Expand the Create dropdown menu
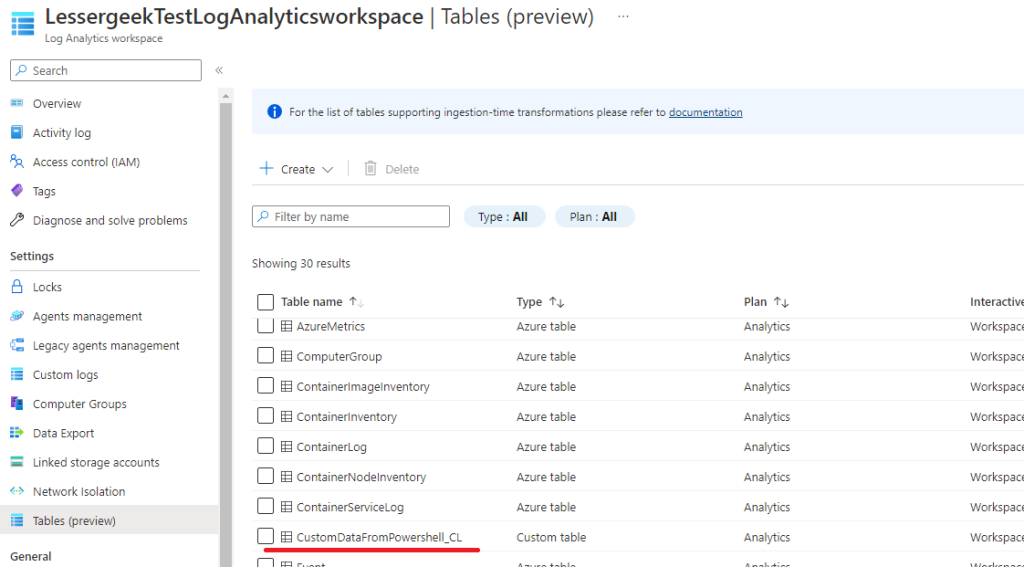The width and height of the screenshot is (1024, 567). point(296,169)
